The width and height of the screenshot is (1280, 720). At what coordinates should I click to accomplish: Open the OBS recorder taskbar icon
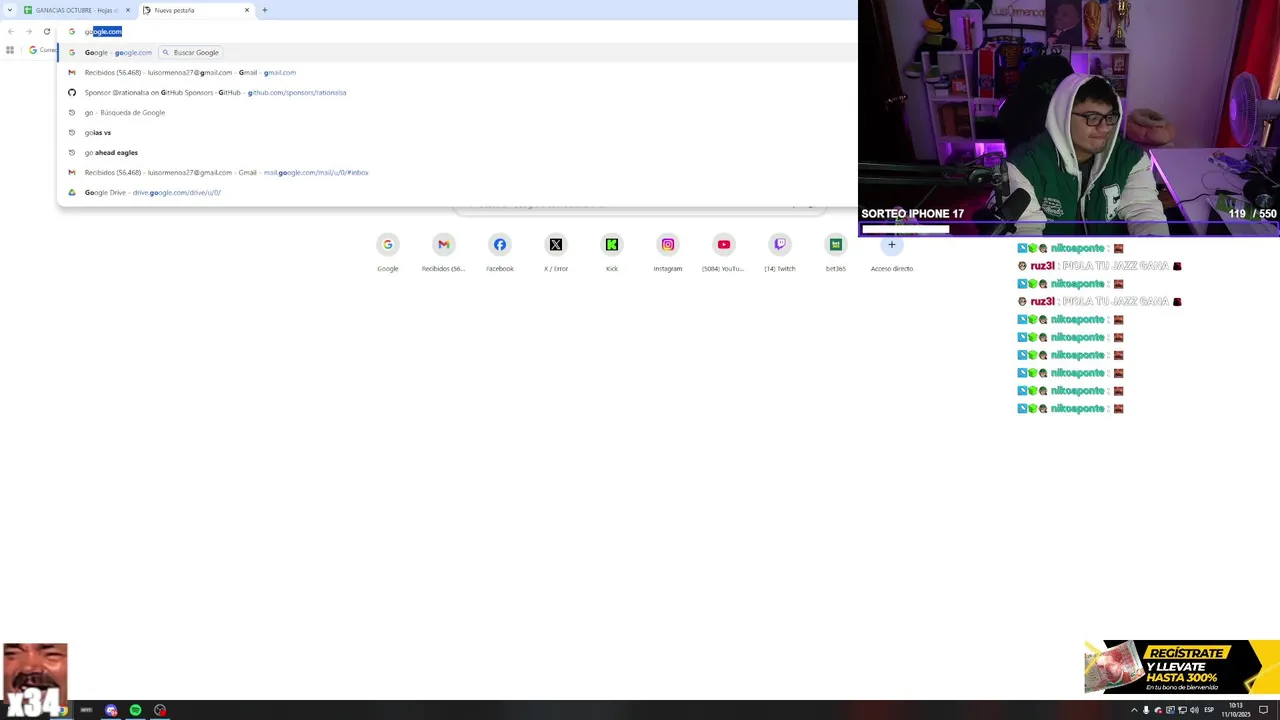coord(159,710)
